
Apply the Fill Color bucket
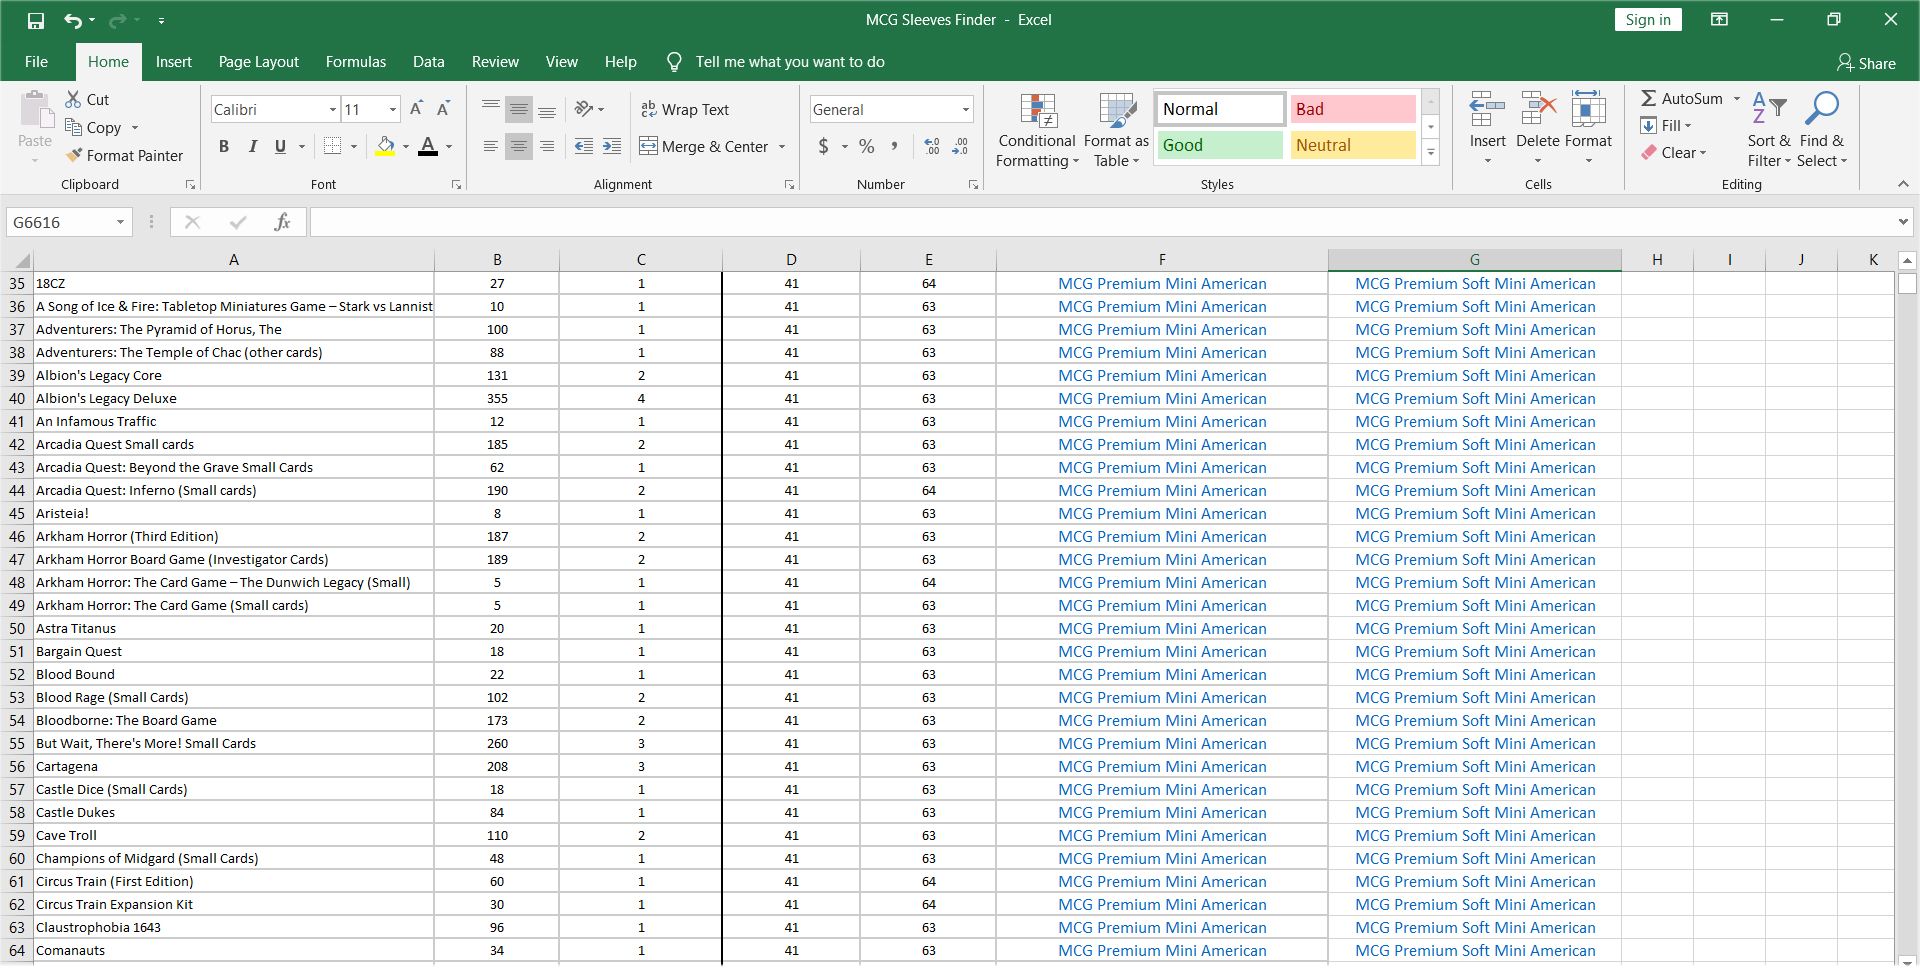385,146
